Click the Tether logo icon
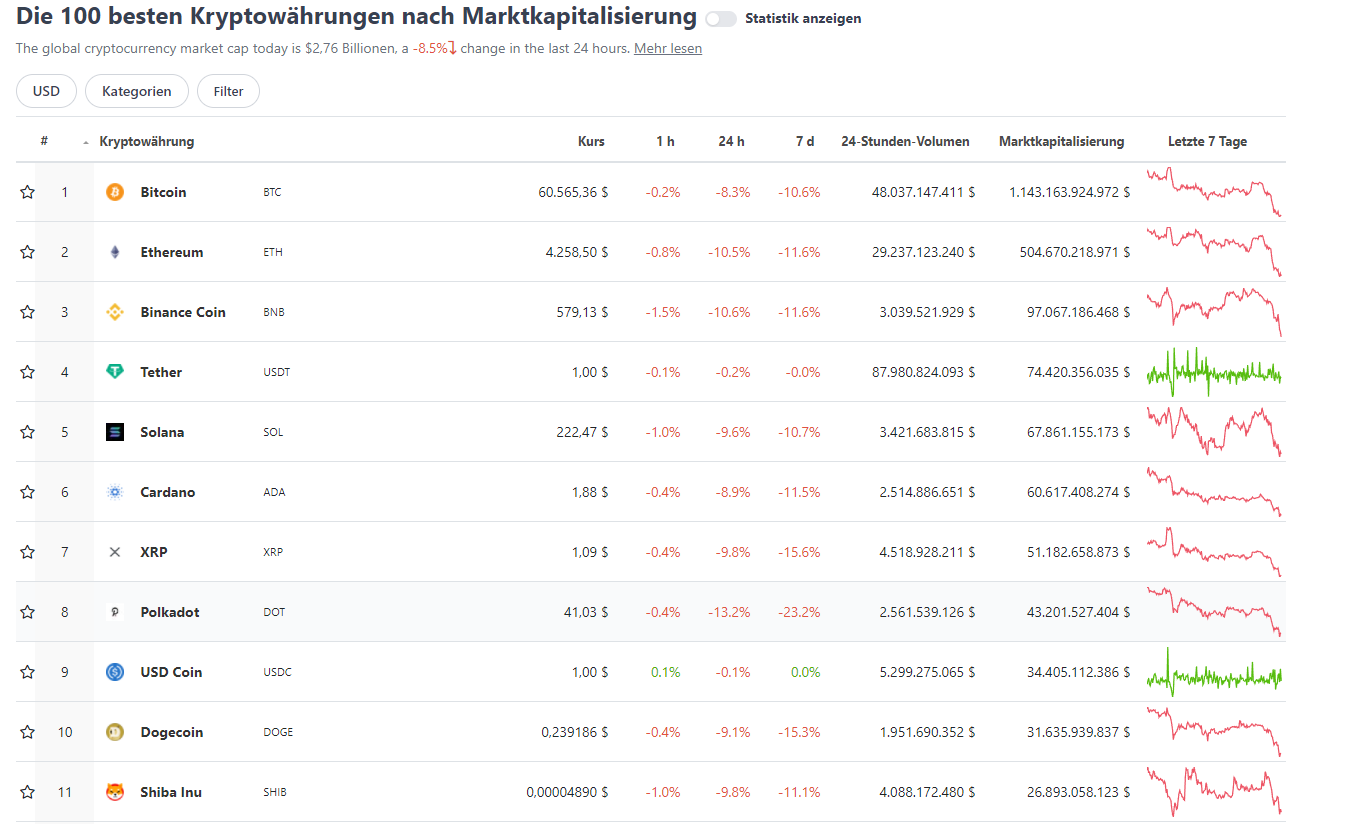This screenshot has height=824, width=1369. (x=115, y=372)
